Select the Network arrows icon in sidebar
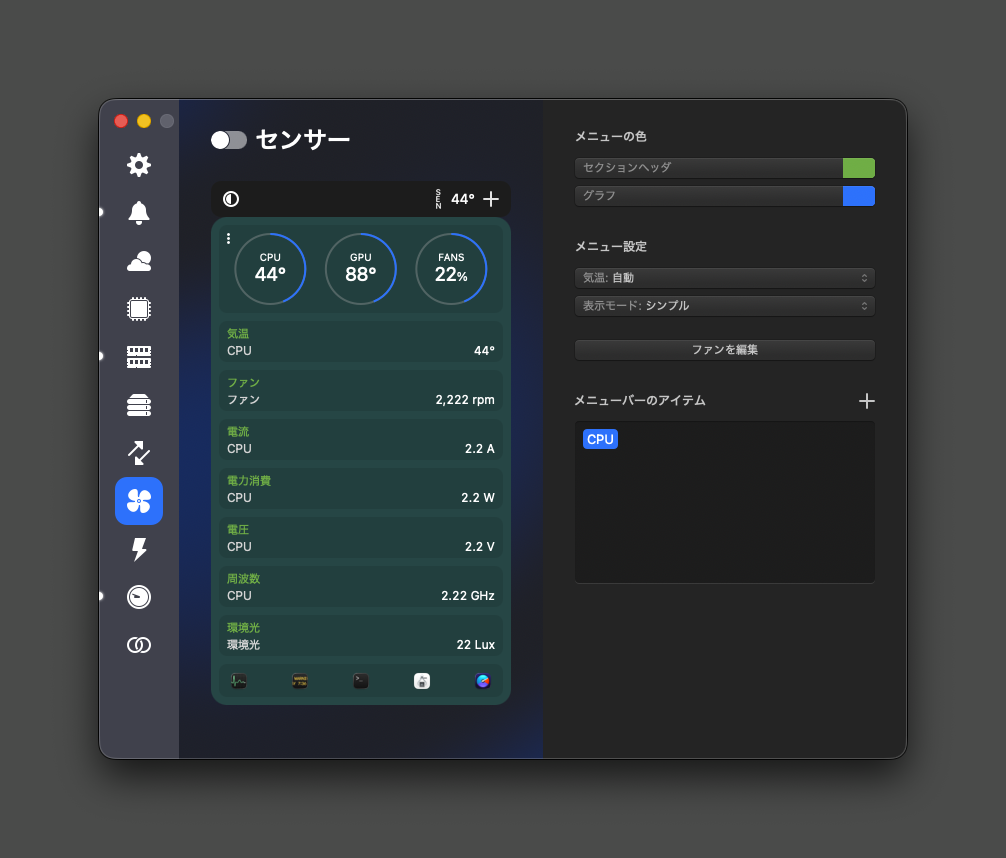Viewport: 1006px width, 858px height. 139,453
